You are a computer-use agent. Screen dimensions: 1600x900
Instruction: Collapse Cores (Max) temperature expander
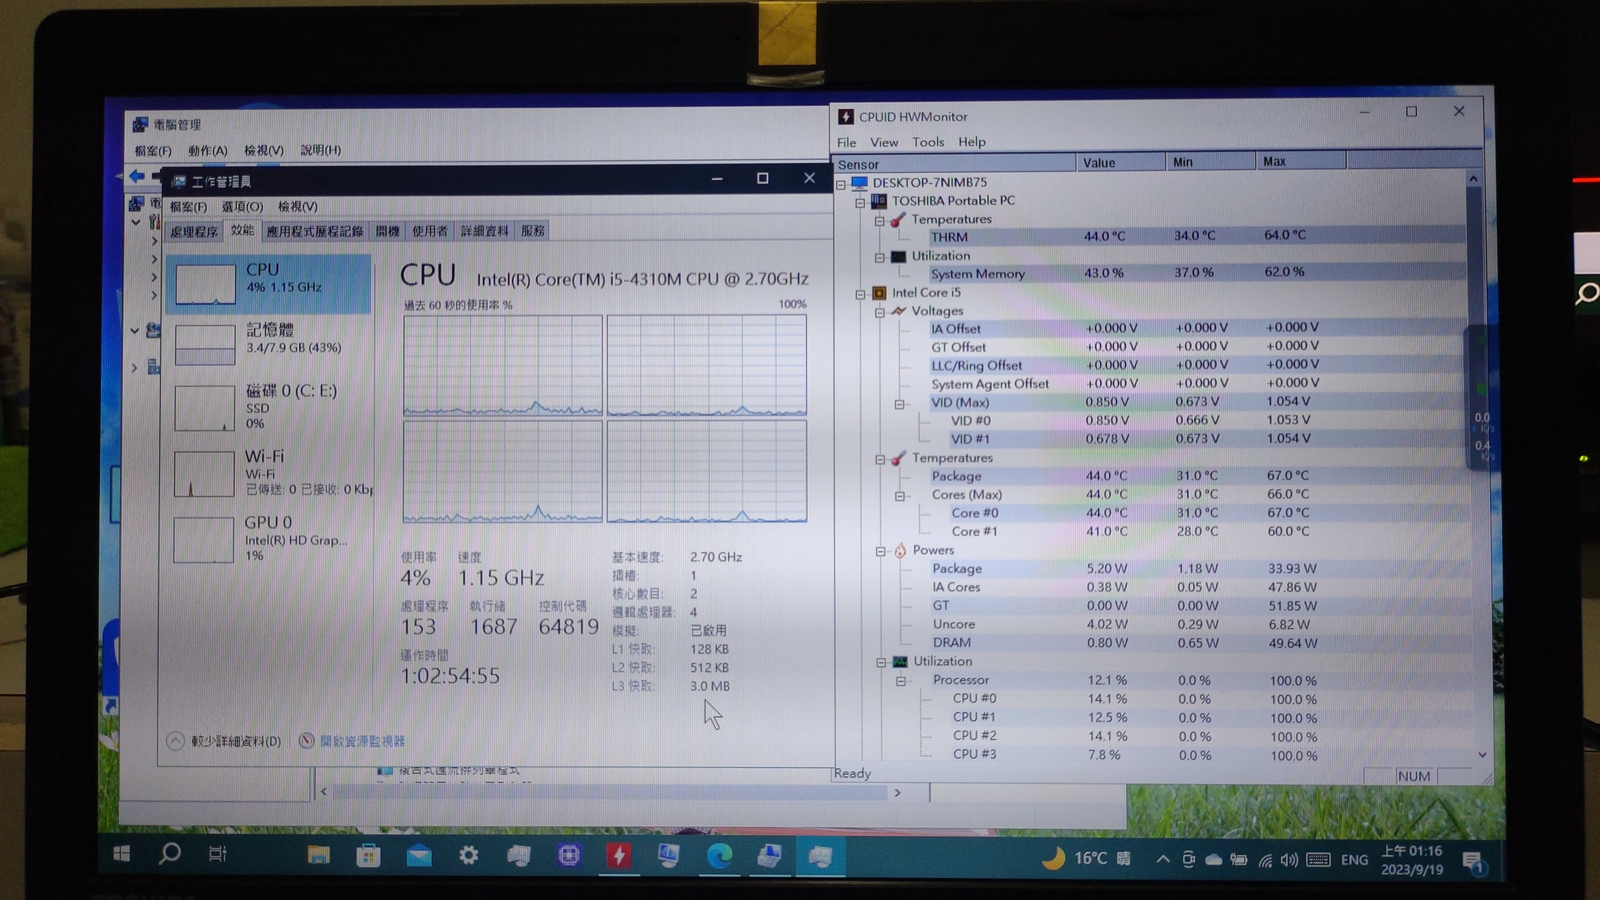tap(900, 496)
